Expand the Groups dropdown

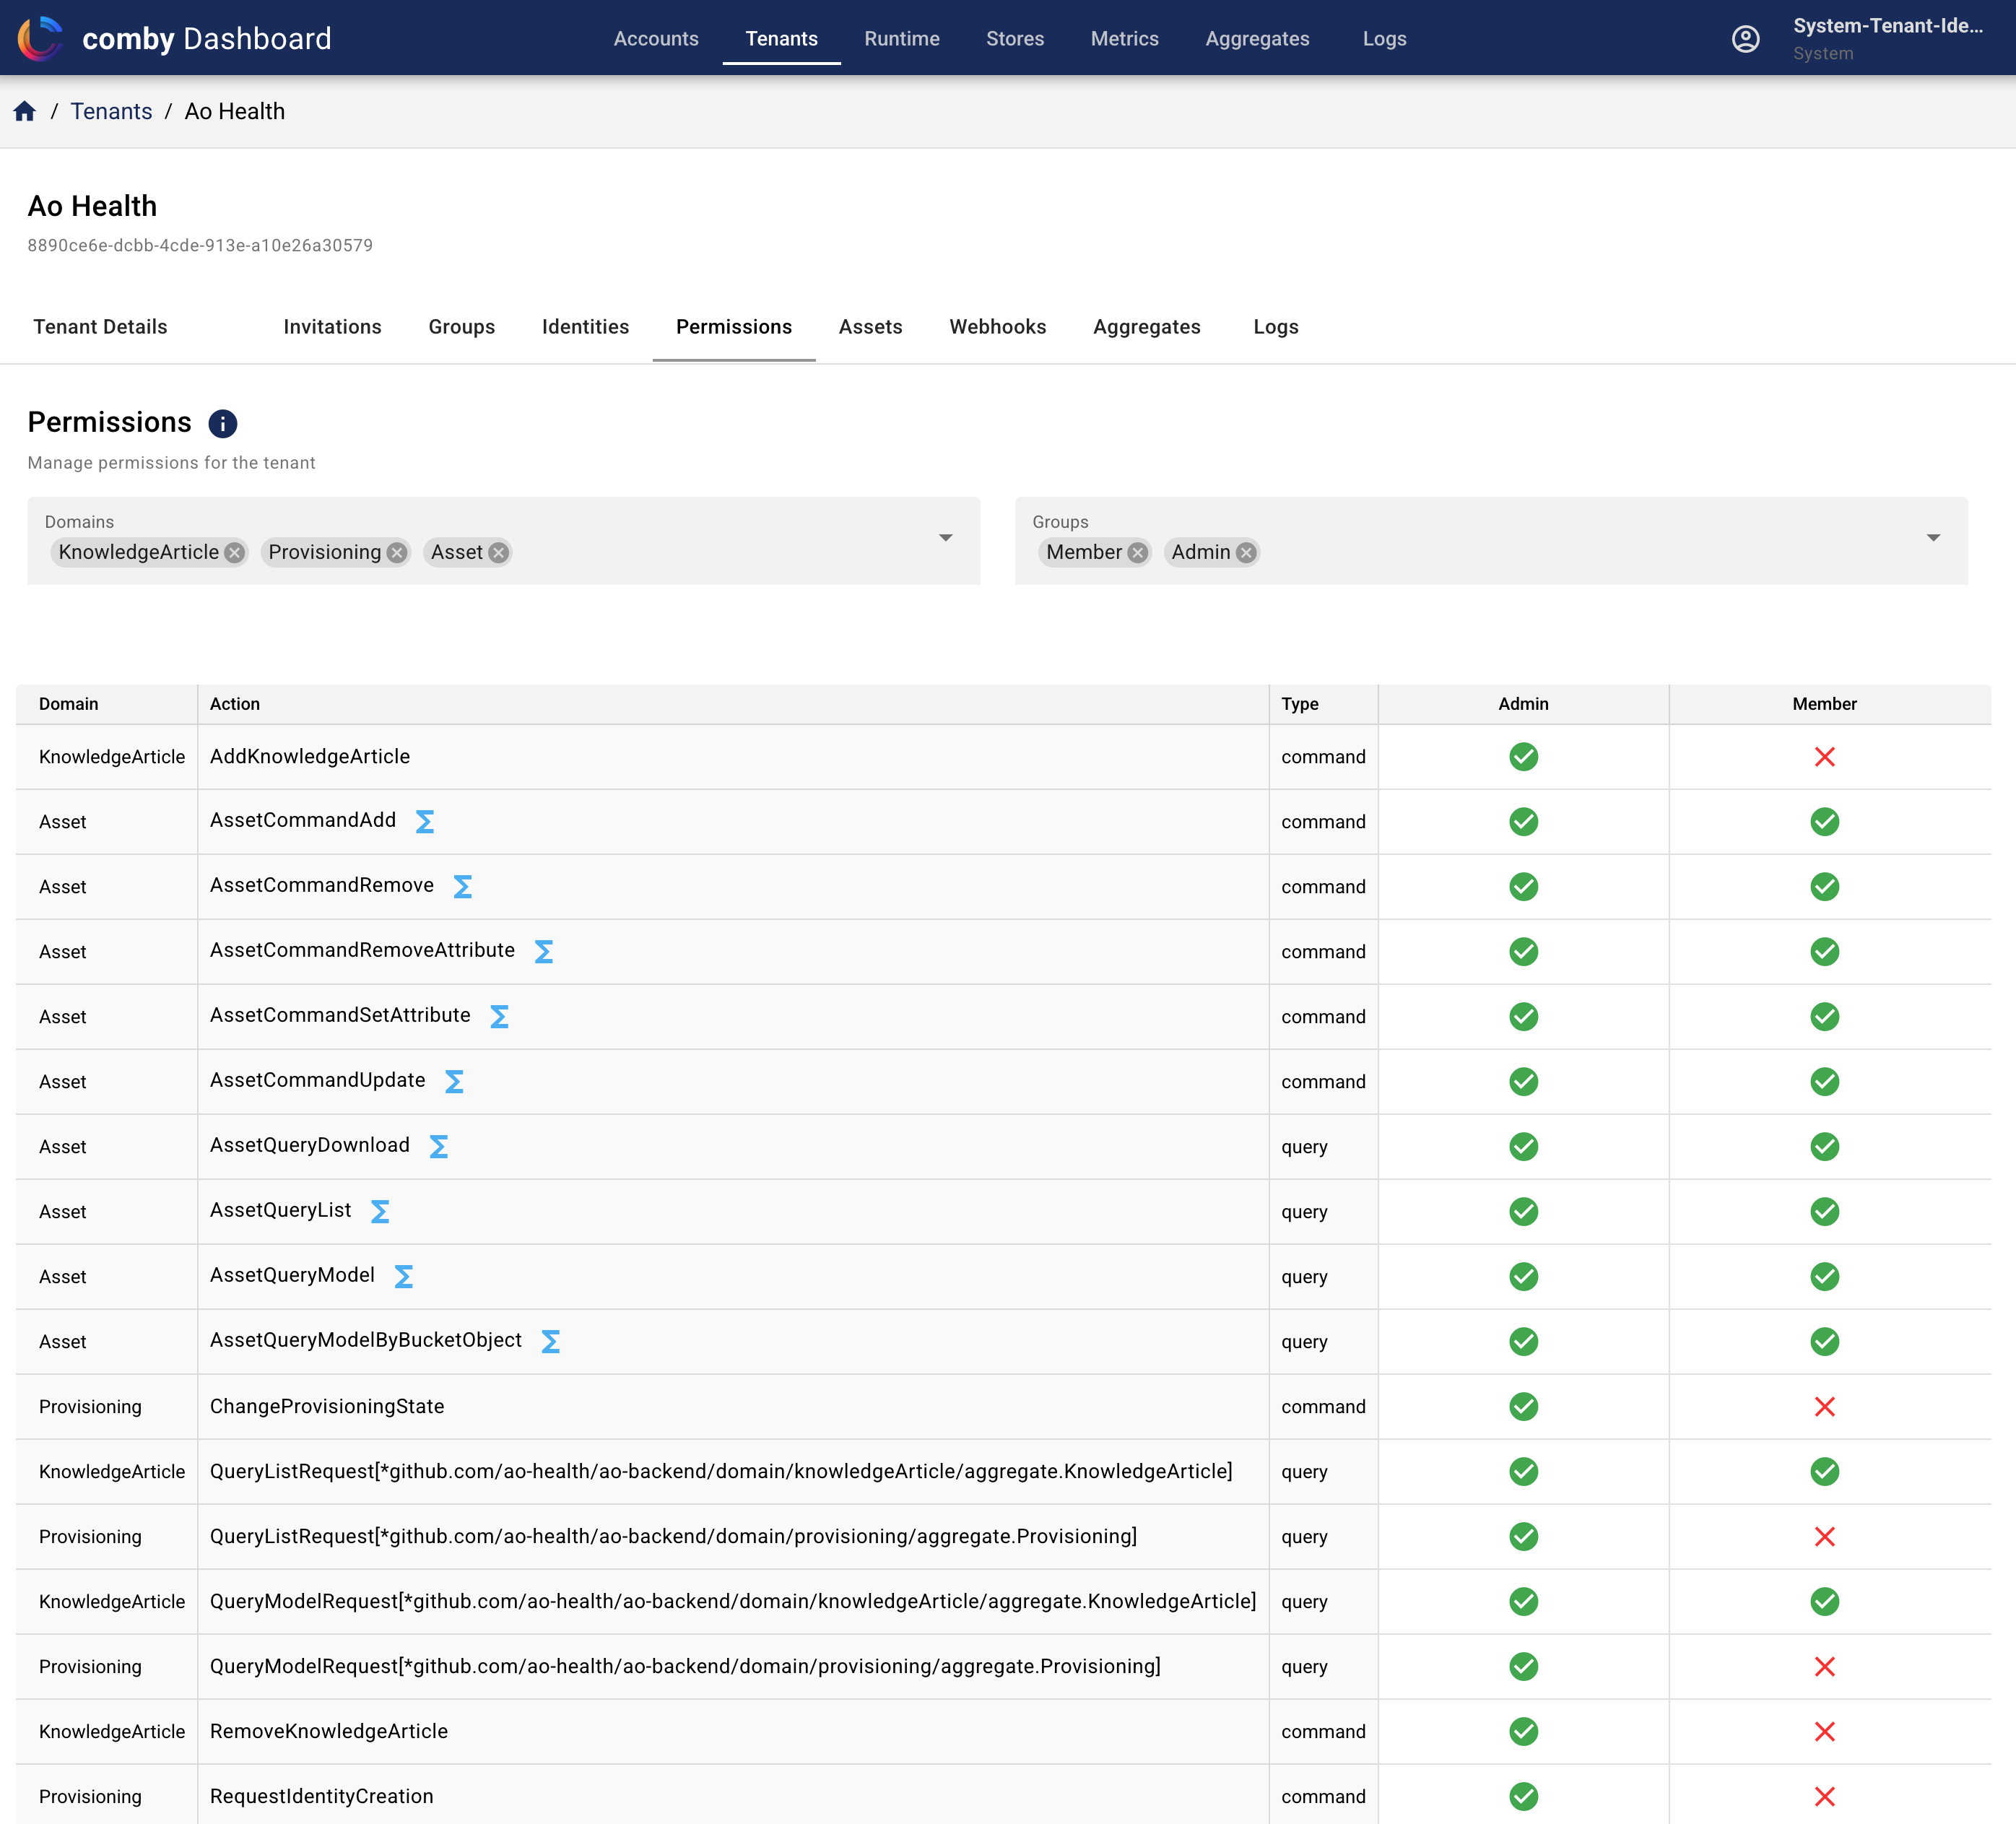[x=1934, y=538]
